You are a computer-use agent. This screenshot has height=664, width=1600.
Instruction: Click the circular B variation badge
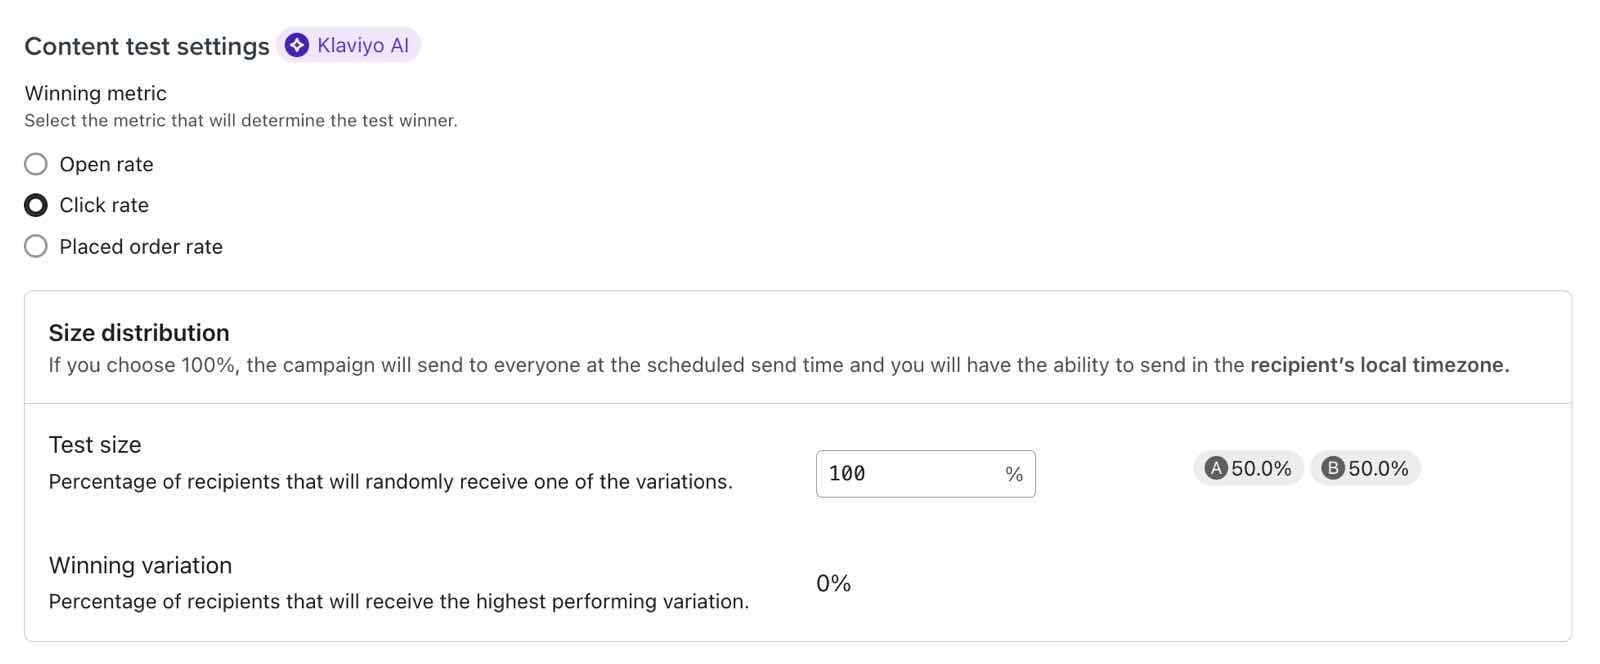(x=1332, y=467)
